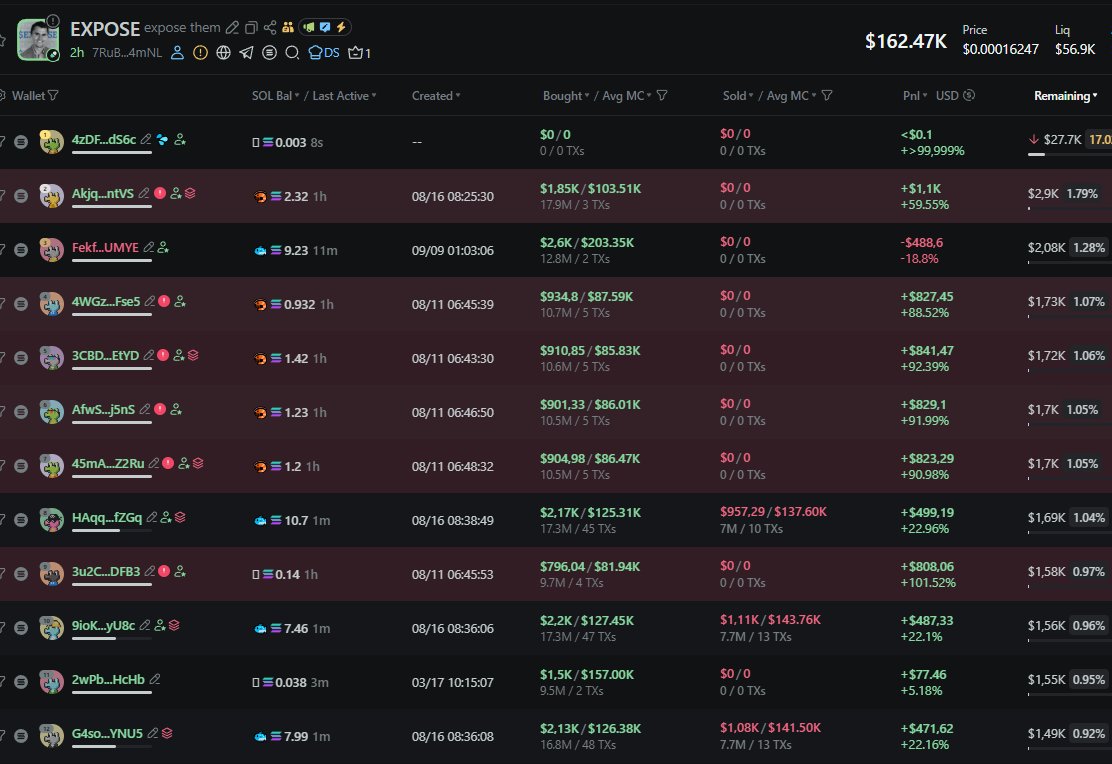Follow wallet Fekf...UMYE with the person-star icon
The height and width of the screenshot is (764, 1112).
coord(163,247)
